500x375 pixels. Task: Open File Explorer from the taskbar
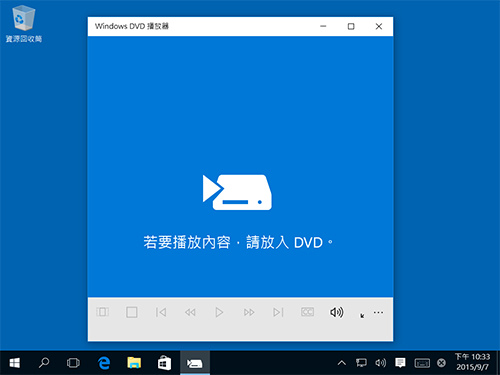pyautogui.click(x=134, y=363)
